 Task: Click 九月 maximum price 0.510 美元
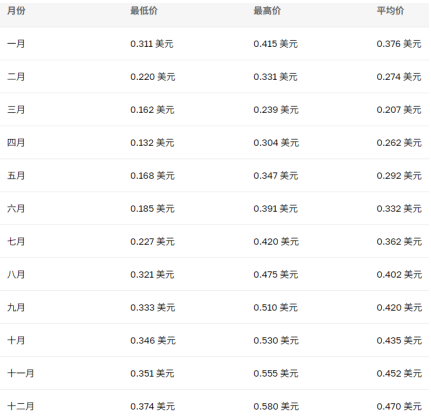(275, 307)
